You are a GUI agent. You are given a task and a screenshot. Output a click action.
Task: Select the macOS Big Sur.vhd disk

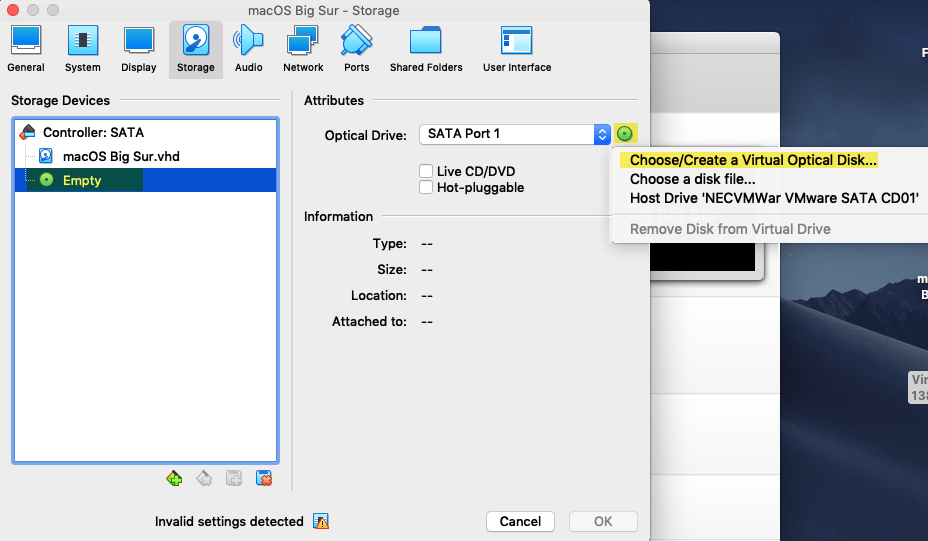click(145, 156)
